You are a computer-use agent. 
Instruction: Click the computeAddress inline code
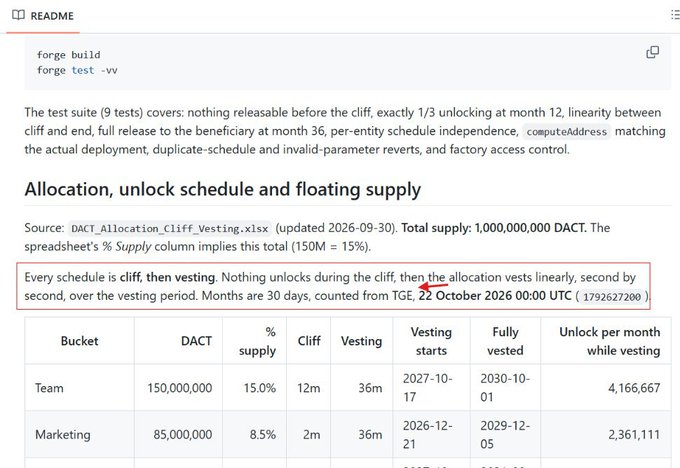pyautogui.click(x=566, y=132)
